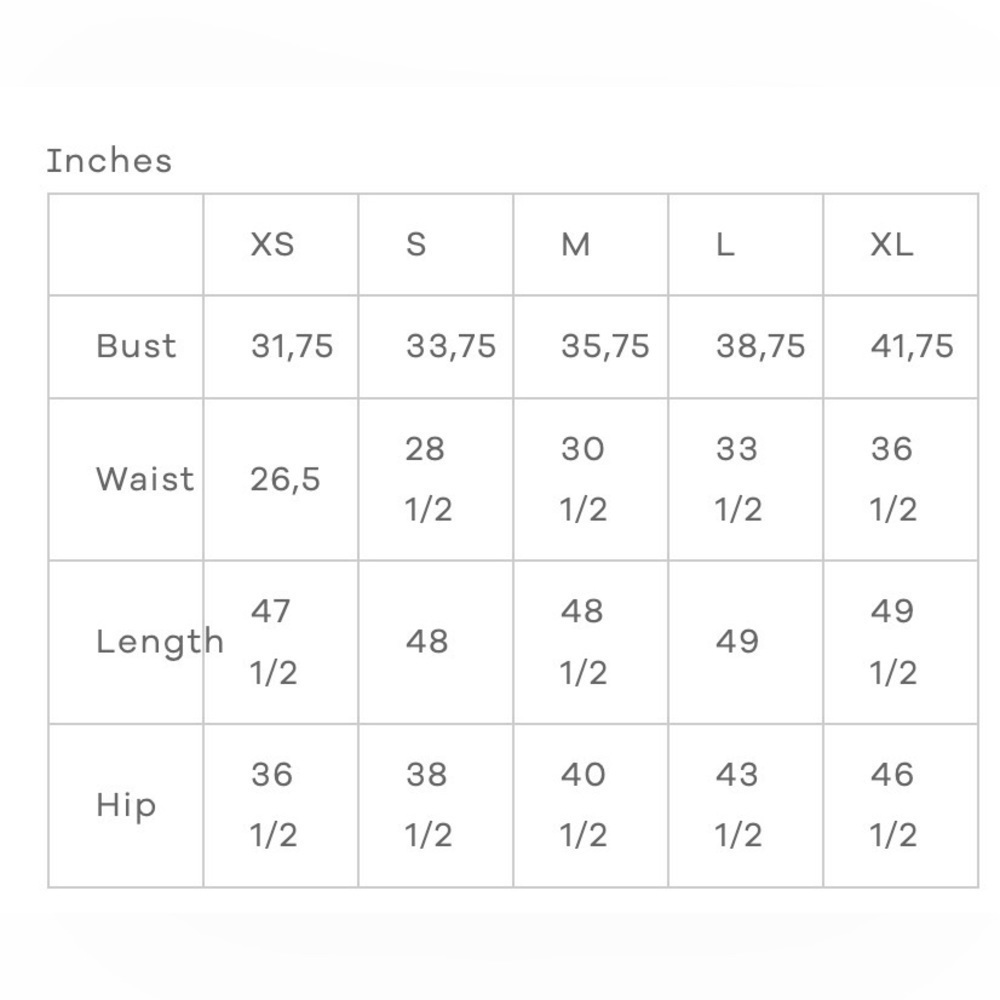The height and width of the screenshot is (1000, 1000).
Task: Click the L length value 49
Action: tap(737, 642)
